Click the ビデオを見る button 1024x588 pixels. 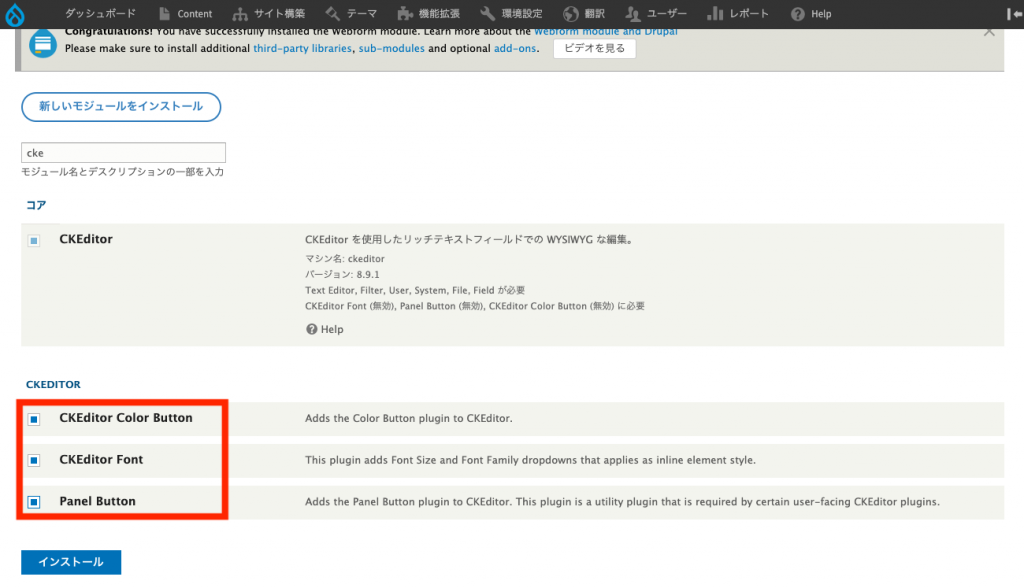tap(594, 48)
